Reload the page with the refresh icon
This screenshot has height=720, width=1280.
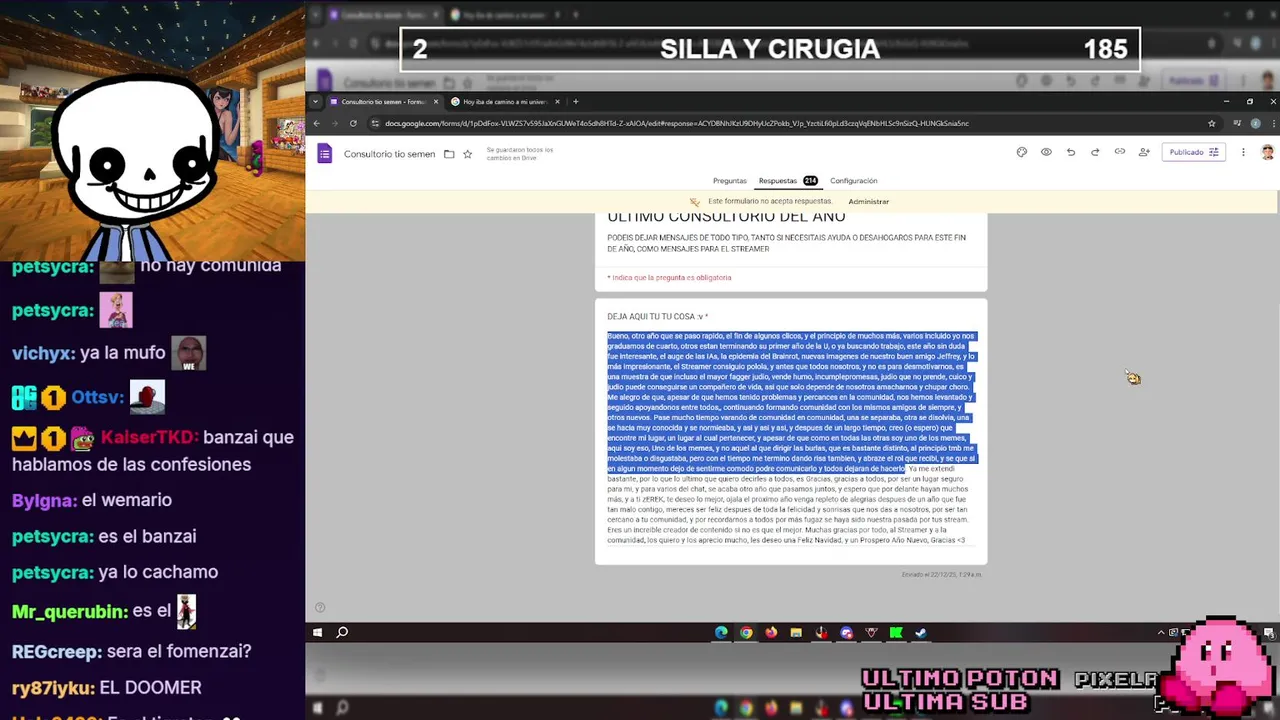(x=353, y=123)
